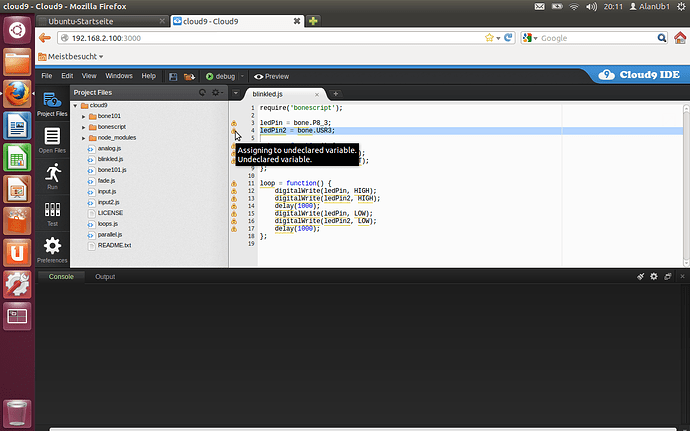The image size is (690, 431).
Task: Refresh the Project Files tree
Action: [x=202, y=92]
